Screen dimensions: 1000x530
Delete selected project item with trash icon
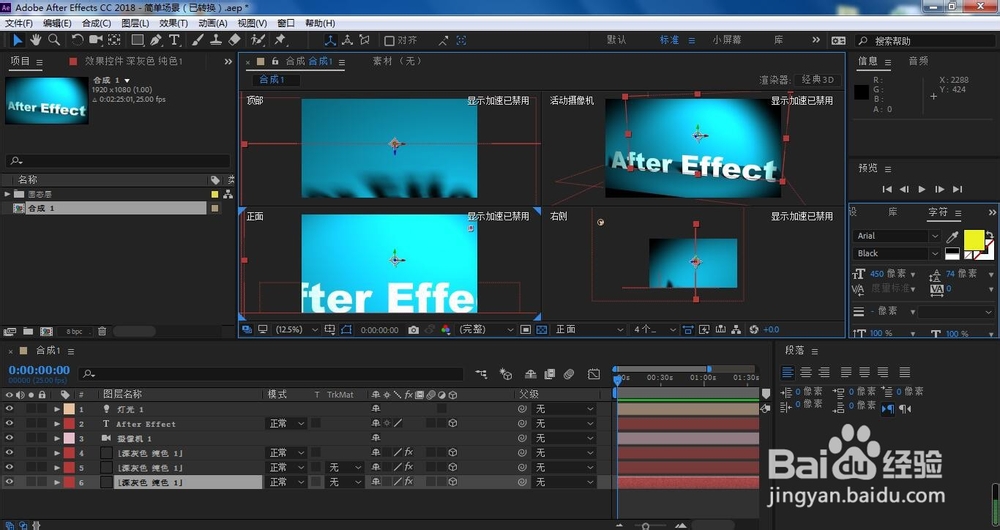click(x=101, y=332)
